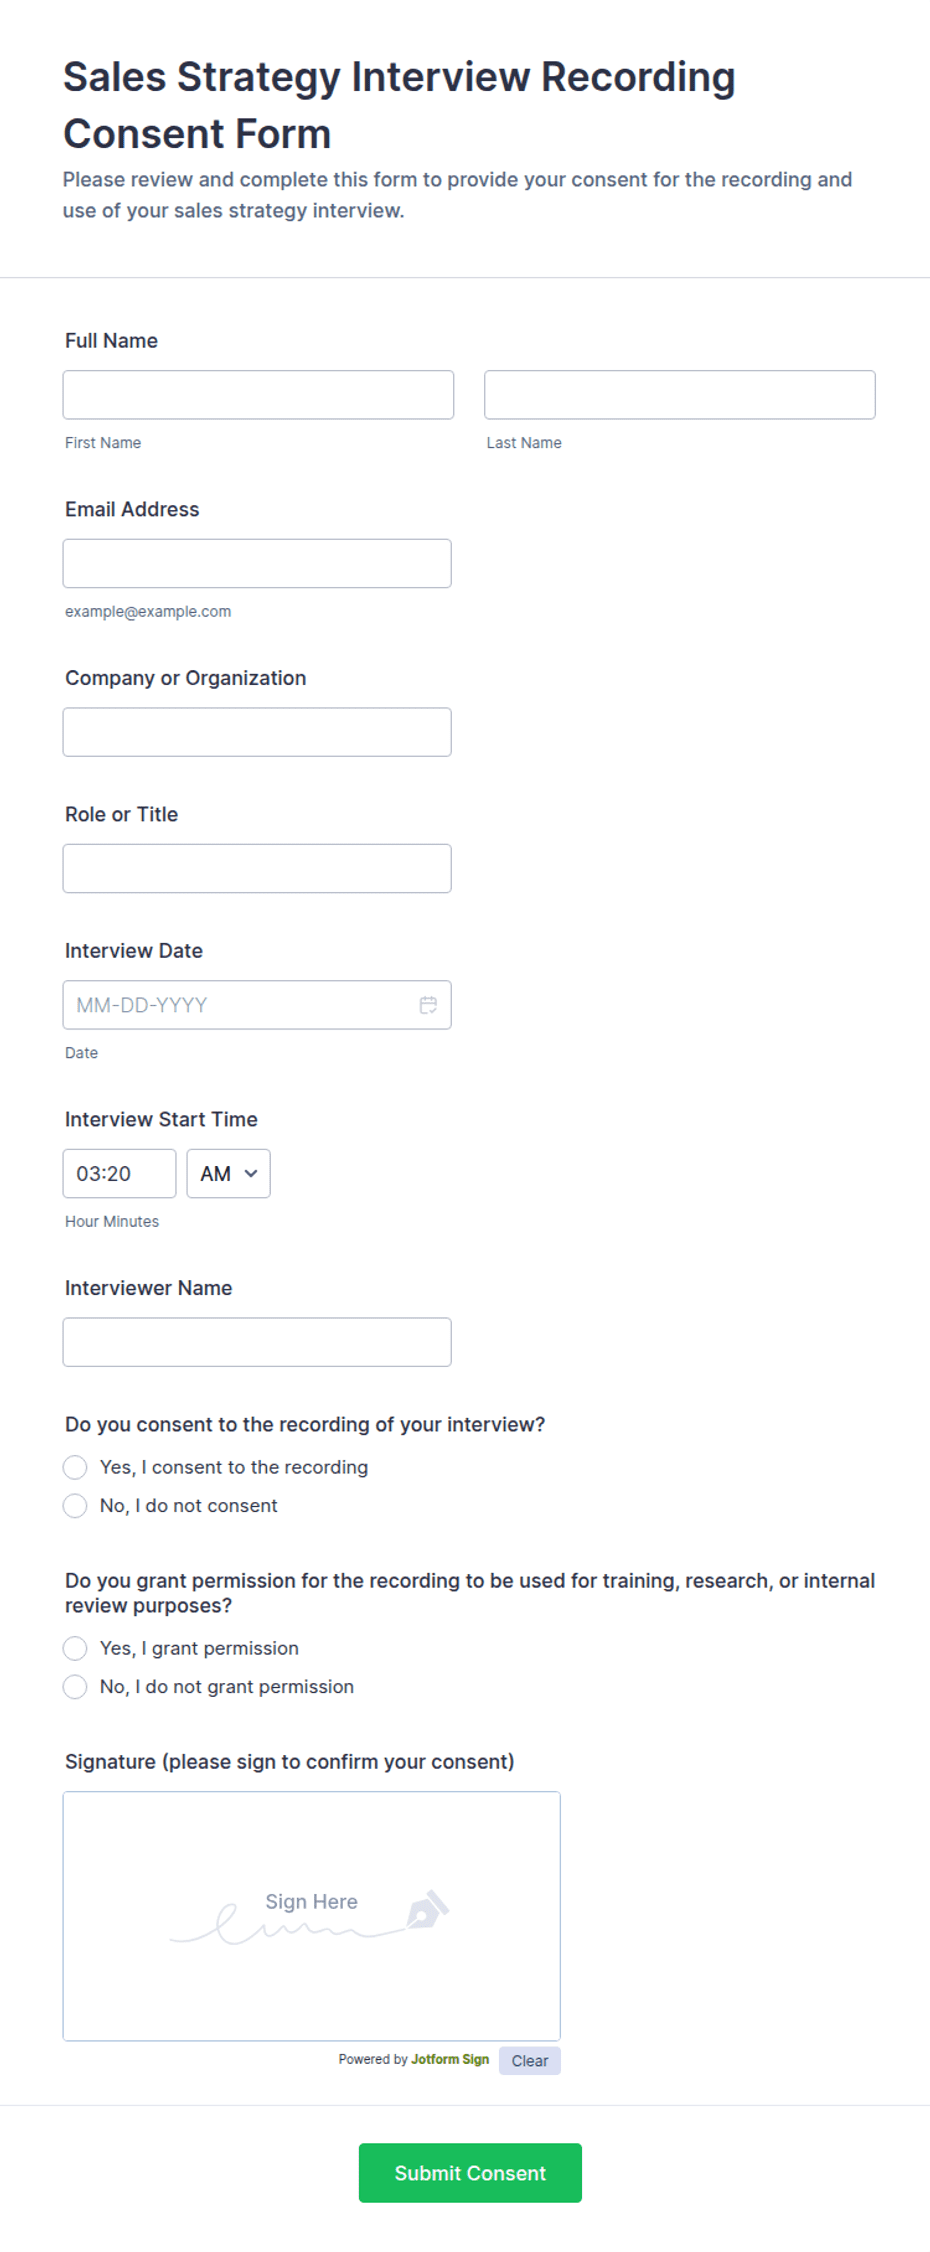Click the Role or Title field
Screen dimensions: 930x2252
click(x=257, y=869)
